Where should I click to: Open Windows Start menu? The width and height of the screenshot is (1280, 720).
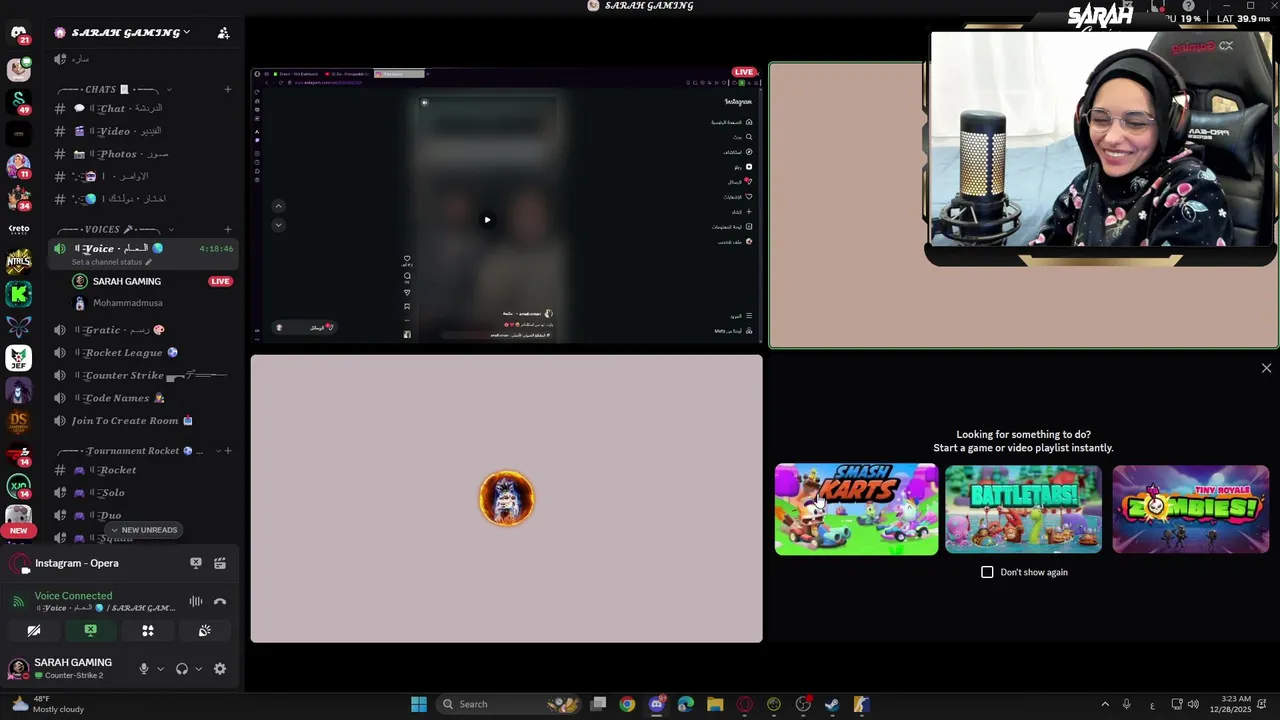[419, 704]
